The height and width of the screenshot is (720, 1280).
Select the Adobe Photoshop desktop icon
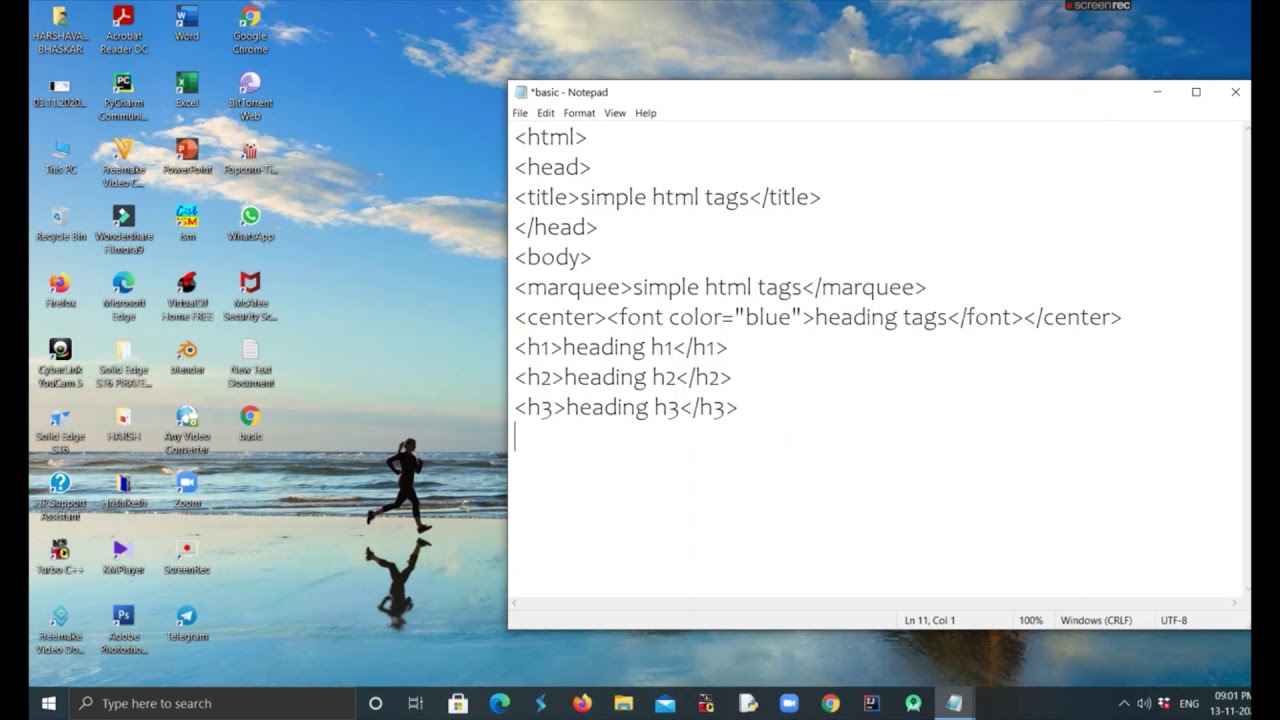pyautogui.click(x=123, y=630)
